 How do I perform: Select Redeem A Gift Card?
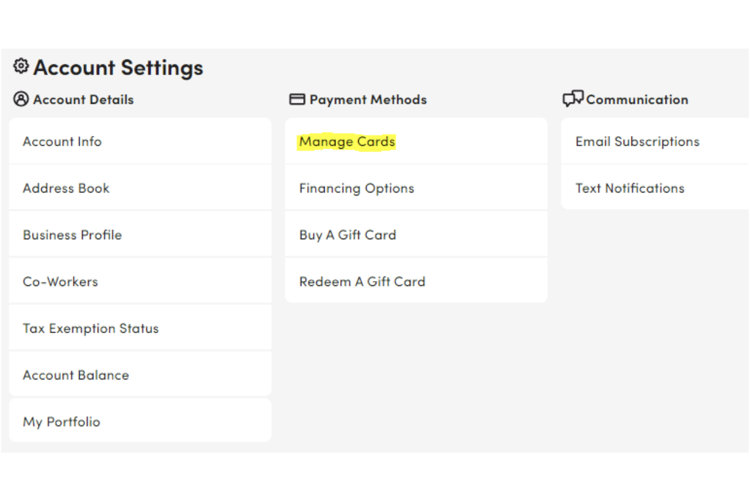tap(362, 282)
